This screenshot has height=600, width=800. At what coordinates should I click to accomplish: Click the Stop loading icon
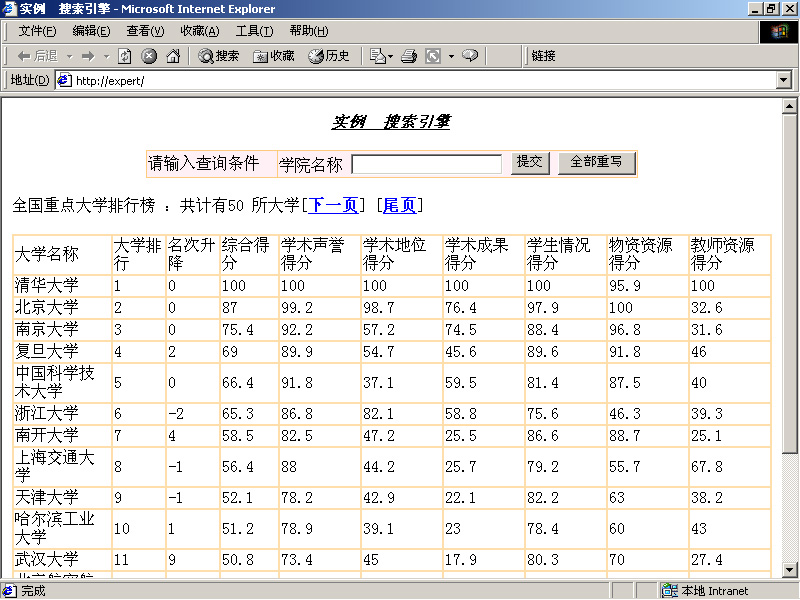pyautogui.click(x=148, y=56)
